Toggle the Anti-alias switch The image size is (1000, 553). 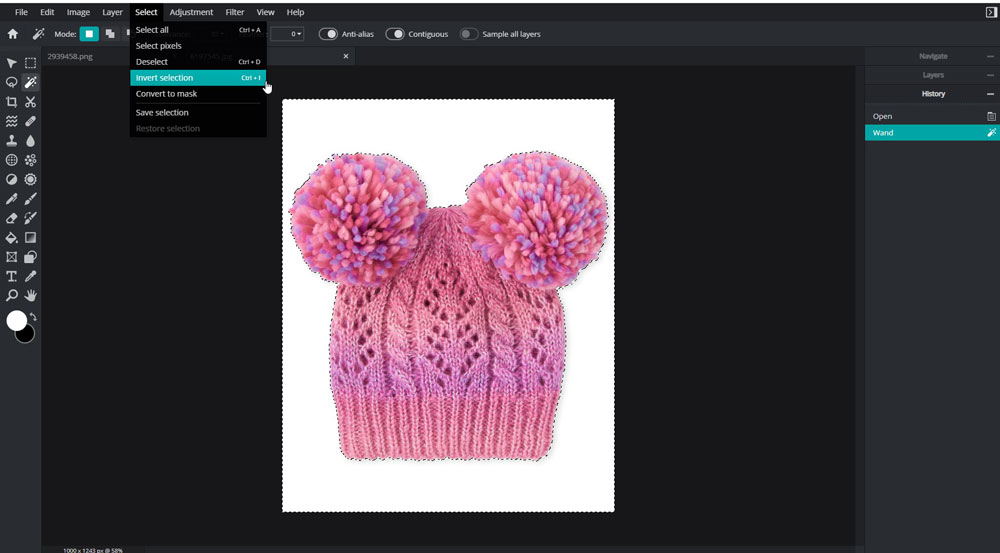pos(328,34)
